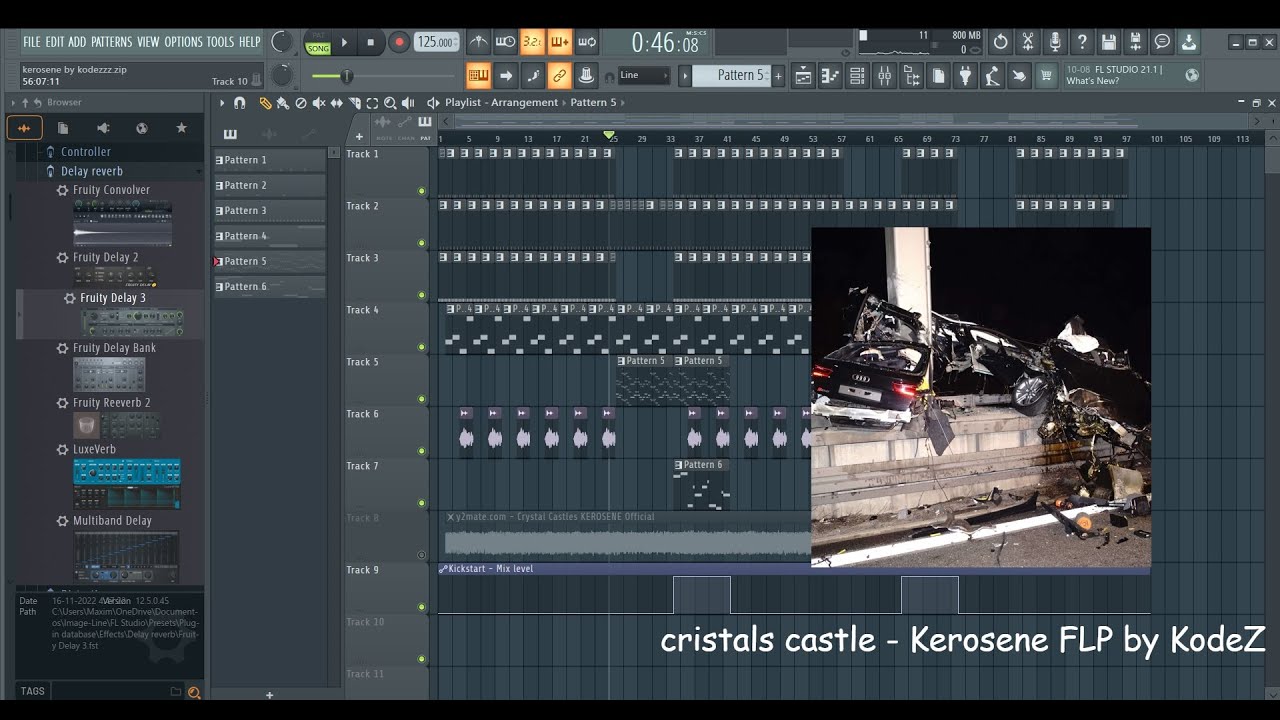Adjust the main pitch knob
Screen dimensions: 1280x720
click(283, 75)
